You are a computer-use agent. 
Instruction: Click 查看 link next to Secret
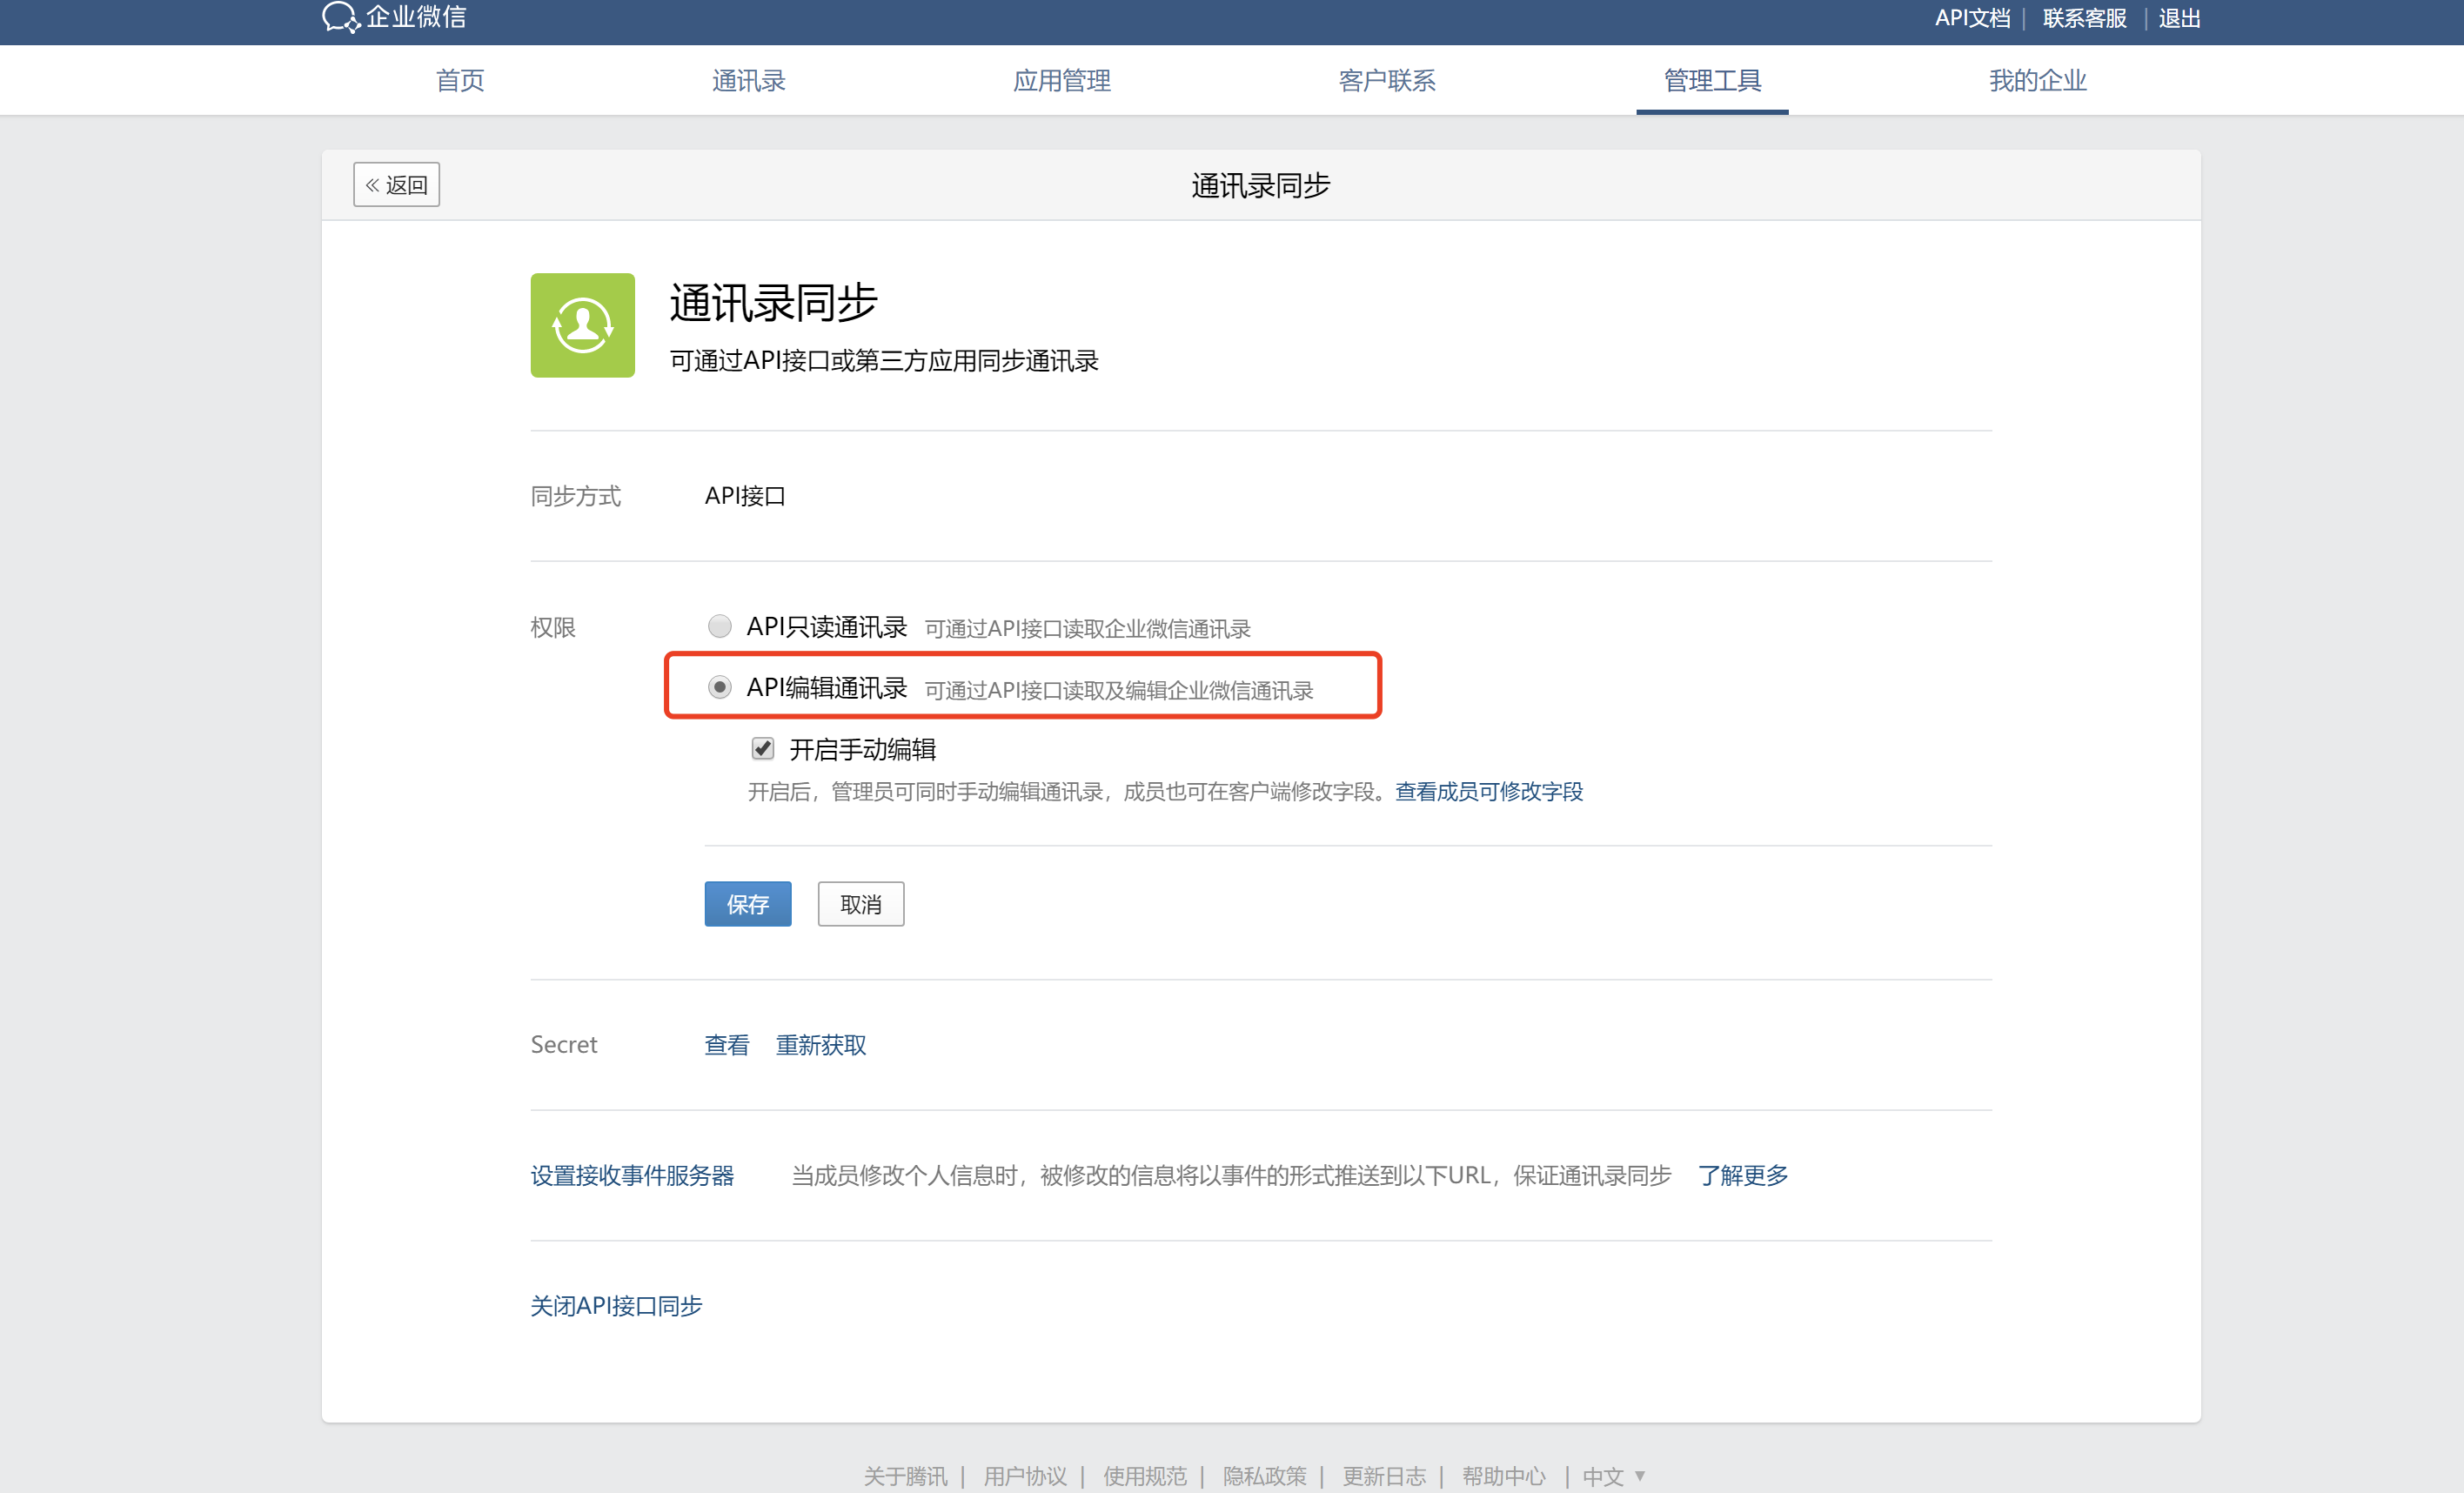coord(726,1045)
